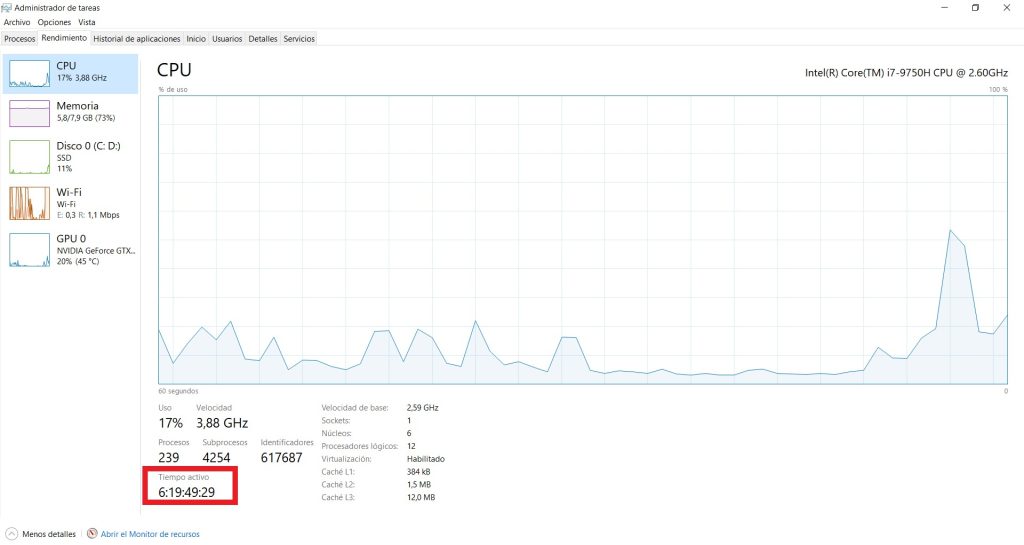Click the Task Manager title bar icon

7,8
